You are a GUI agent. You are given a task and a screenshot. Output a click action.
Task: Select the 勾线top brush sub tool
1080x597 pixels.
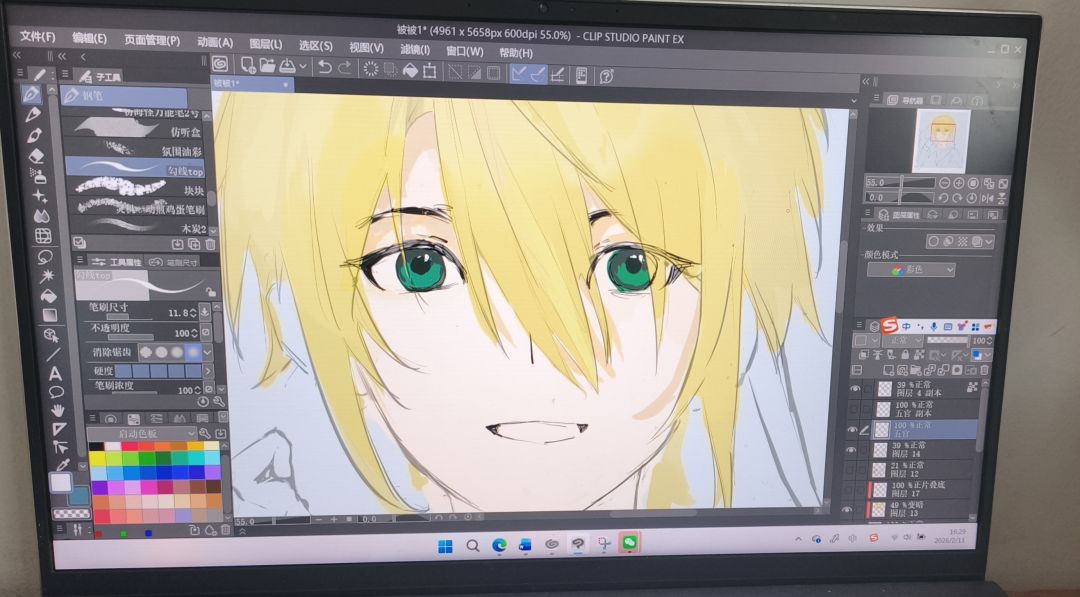click(135, 168)
